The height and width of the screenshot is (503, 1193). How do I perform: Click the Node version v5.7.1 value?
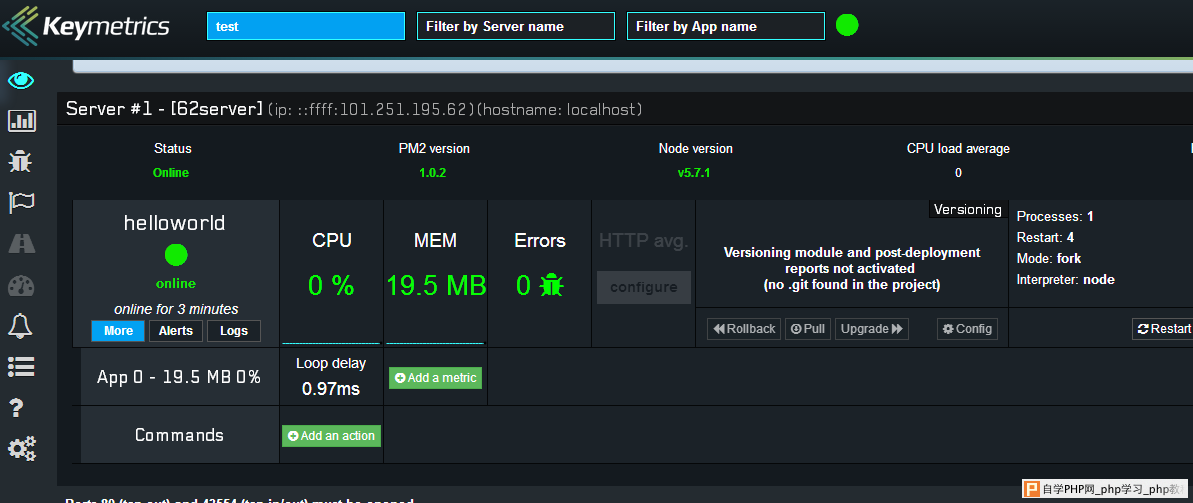pos(693,173)
